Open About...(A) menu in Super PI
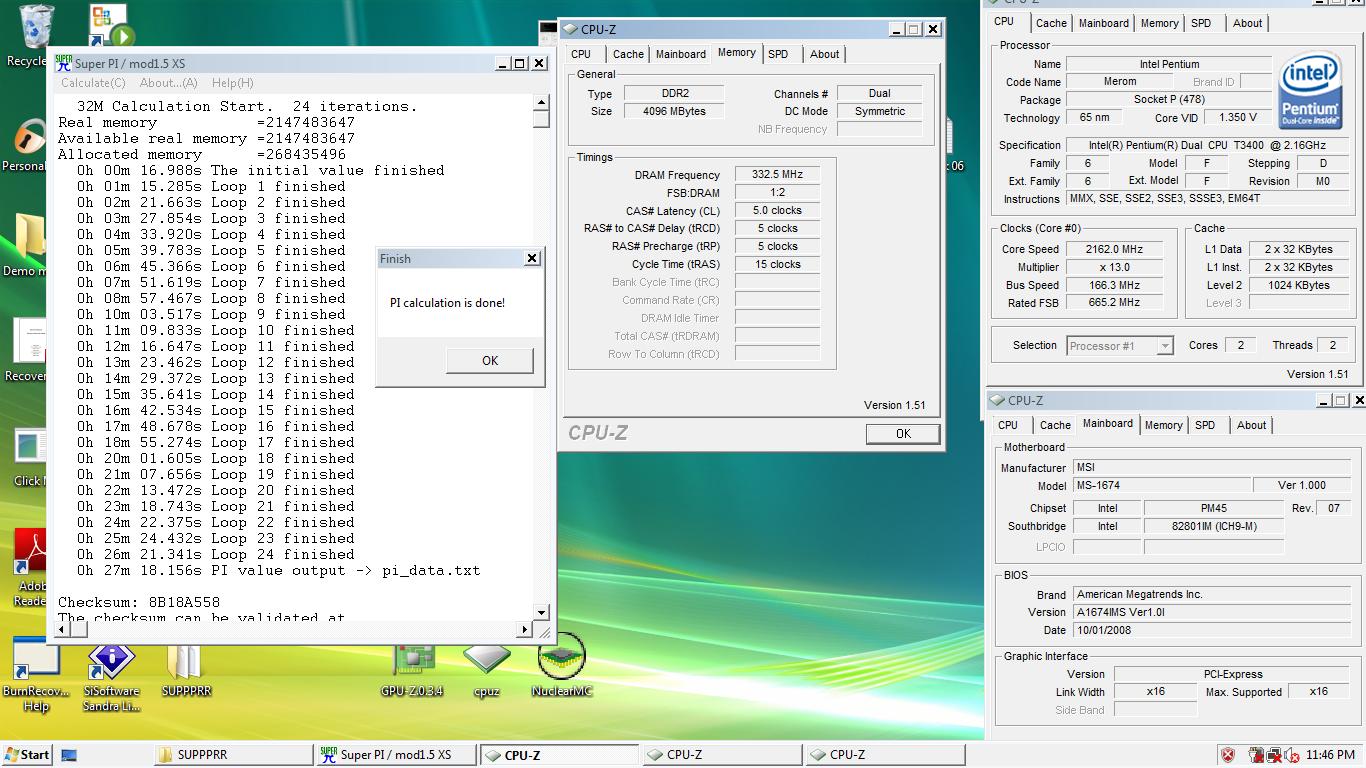 (x=168, y=83)
